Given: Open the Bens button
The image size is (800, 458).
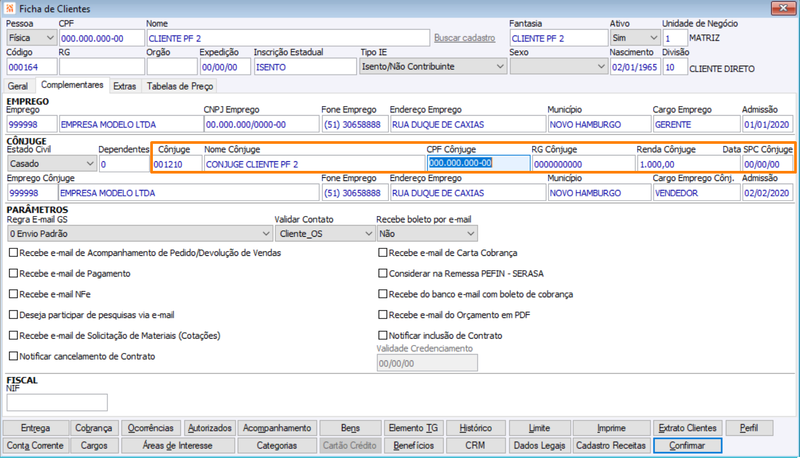Looking at the screenshot, I should 350,428.
